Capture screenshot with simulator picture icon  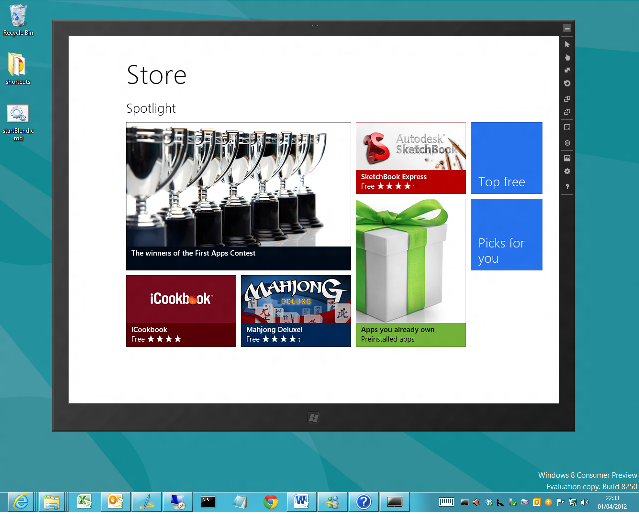click(567, 158)
